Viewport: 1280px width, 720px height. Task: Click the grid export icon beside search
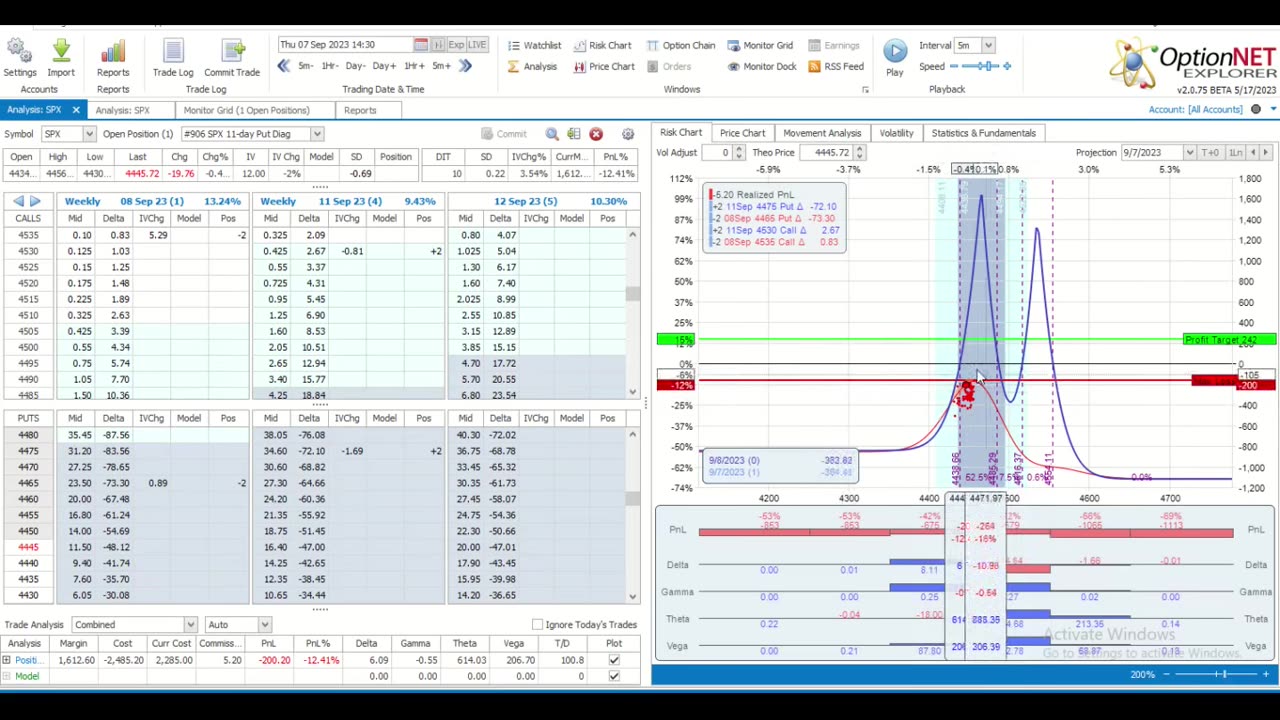(573, 134)
